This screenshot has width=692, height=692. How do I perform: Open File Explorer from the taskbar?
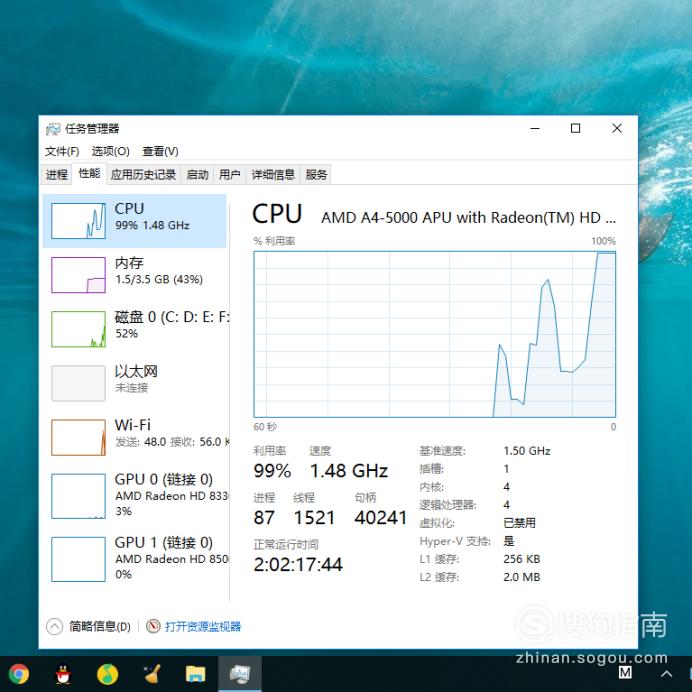196,674
